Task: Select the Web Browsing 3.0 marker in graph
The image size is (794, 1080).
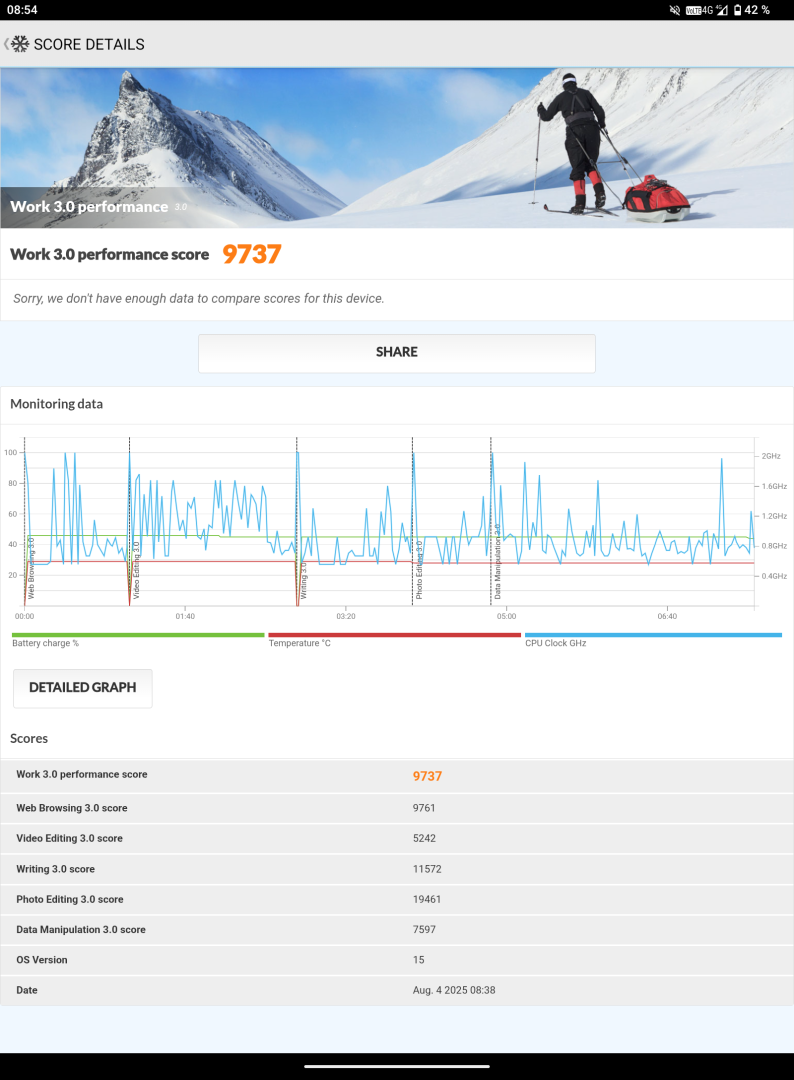Action: click(31, 568)
